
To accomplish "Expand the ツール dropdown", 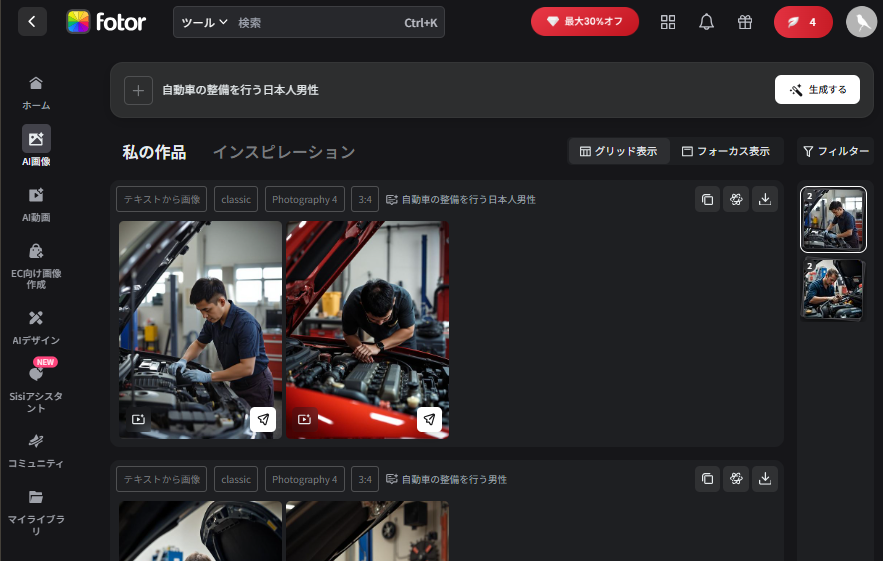I will point(204,22).
